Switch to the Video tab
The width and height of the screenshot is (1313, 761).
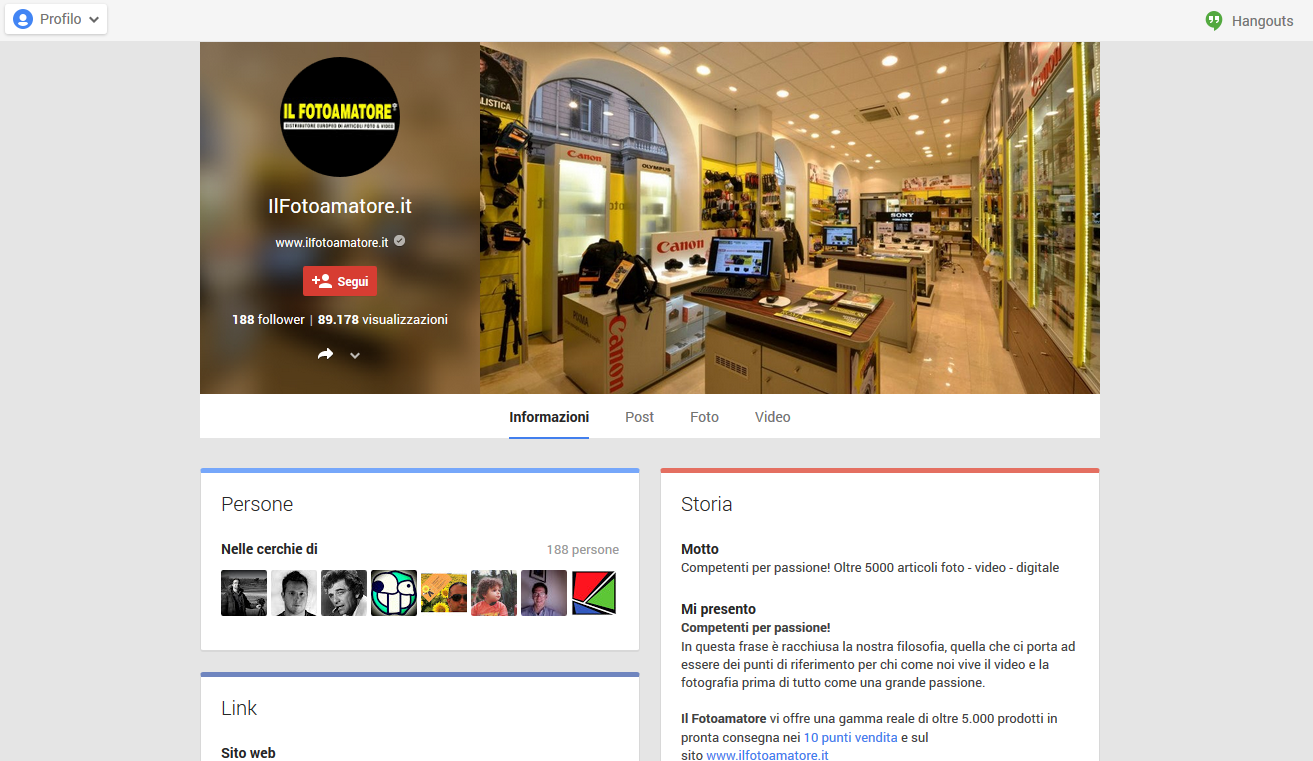[x=773, y=417]
